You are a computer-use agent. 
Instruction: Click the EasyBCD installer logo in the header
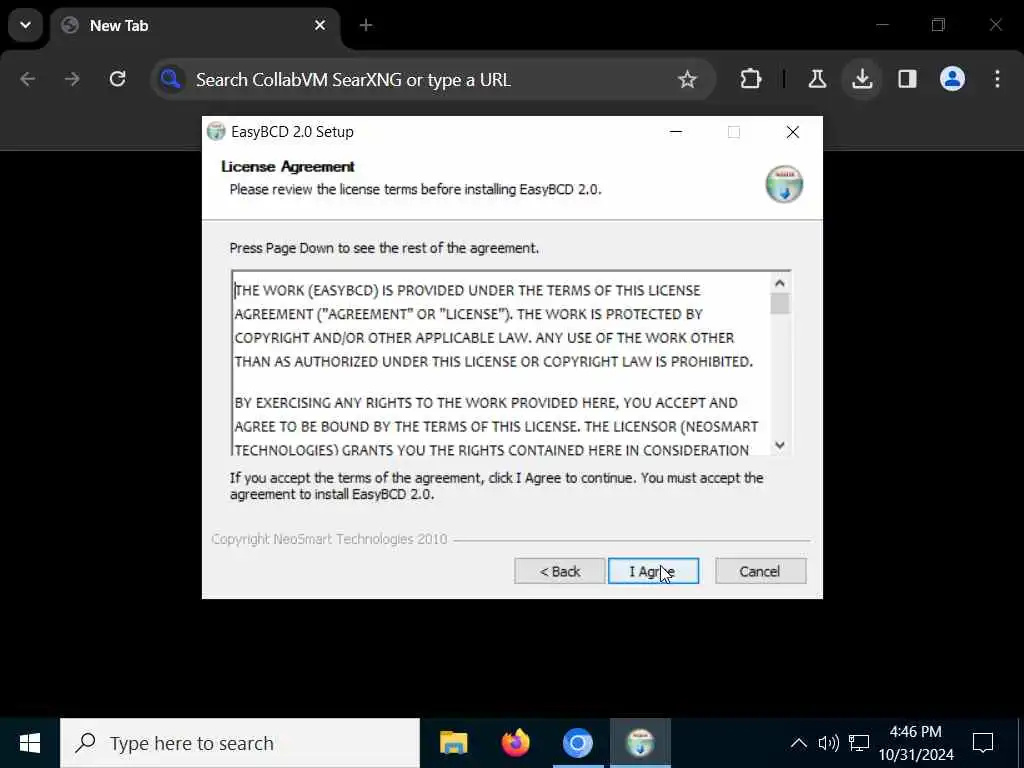click(x=784, y=184)
